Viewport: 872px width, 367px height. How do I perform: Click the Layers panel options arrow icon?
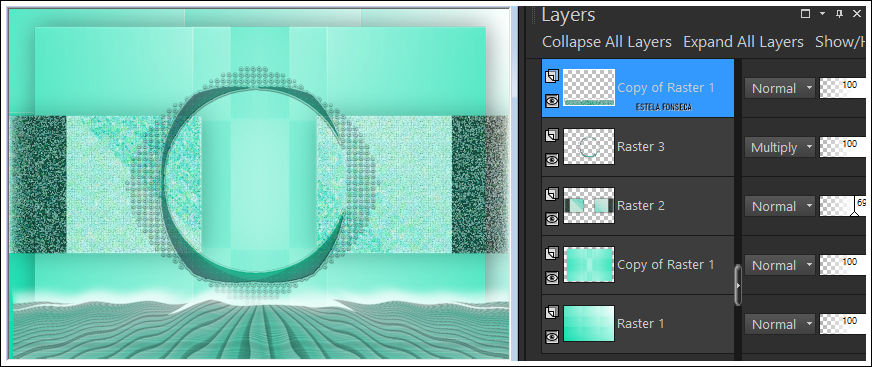pyautogui.click(x=823, y=14)
